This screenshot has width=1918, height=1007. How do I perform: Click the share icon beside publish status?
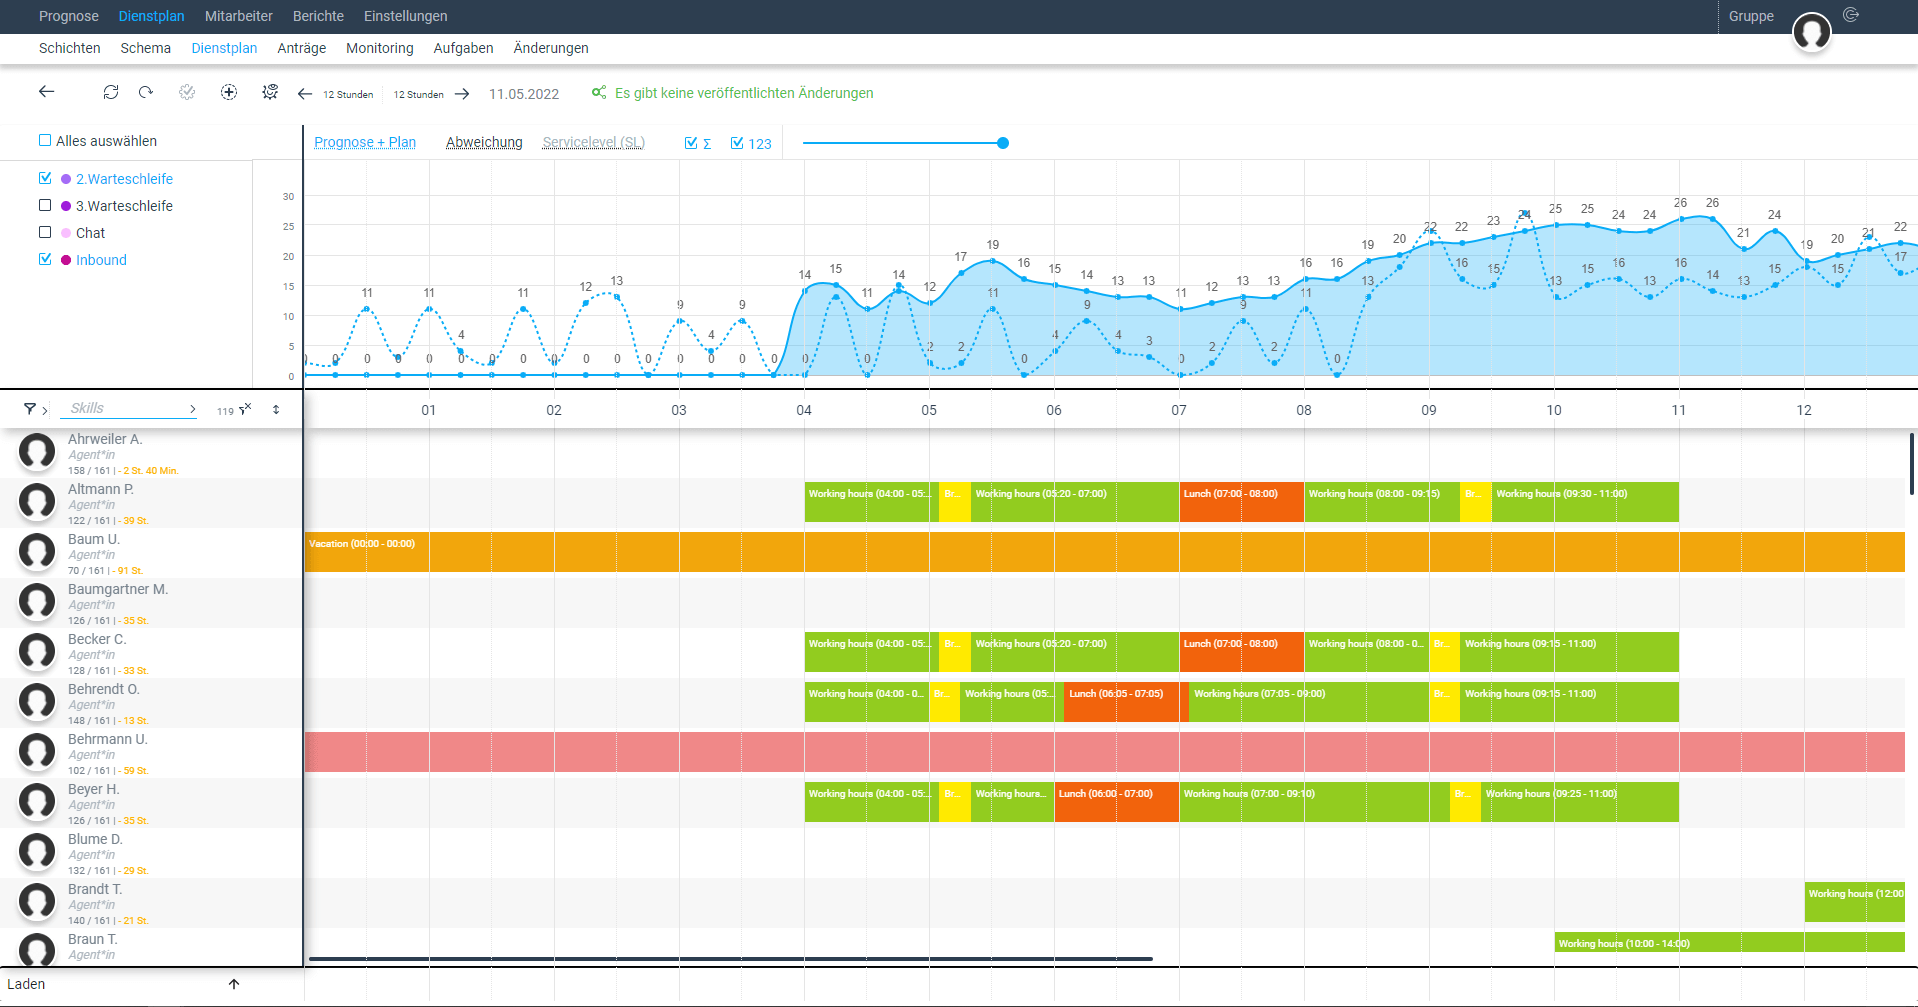599,92
